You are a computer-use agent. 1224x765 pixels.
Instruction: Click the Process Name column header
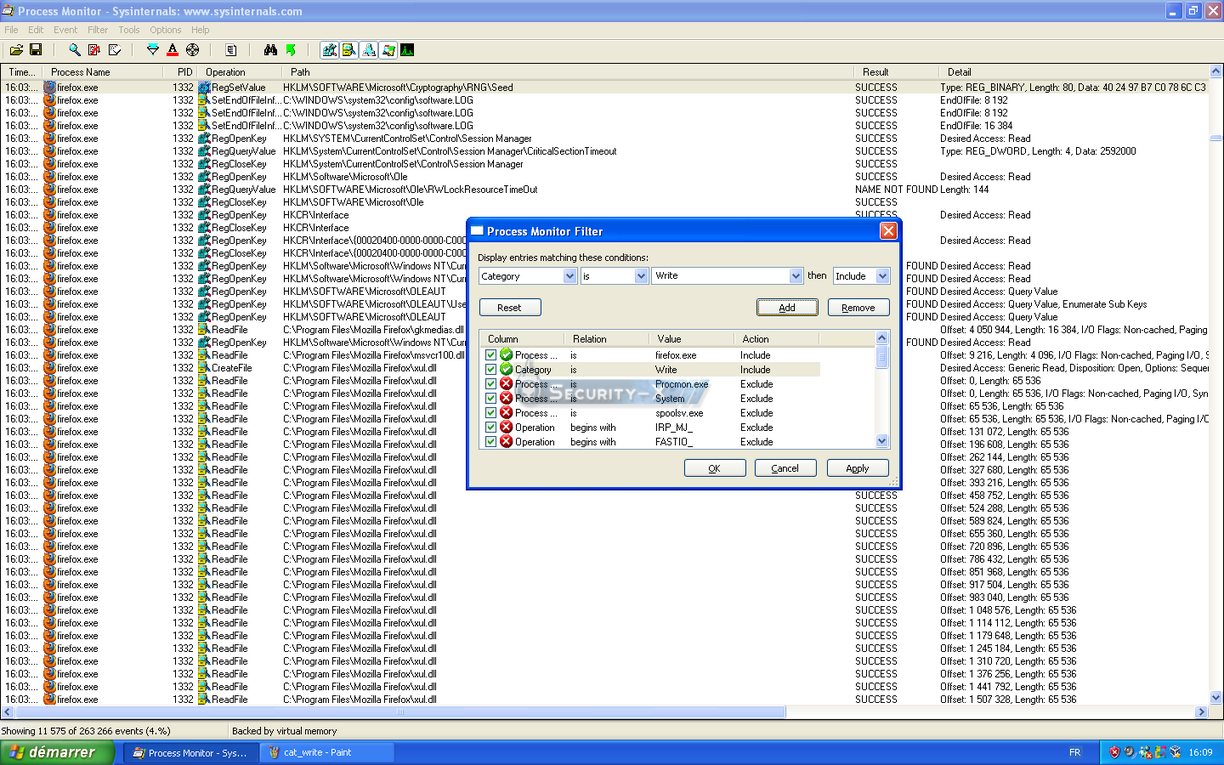coord(103,72)
